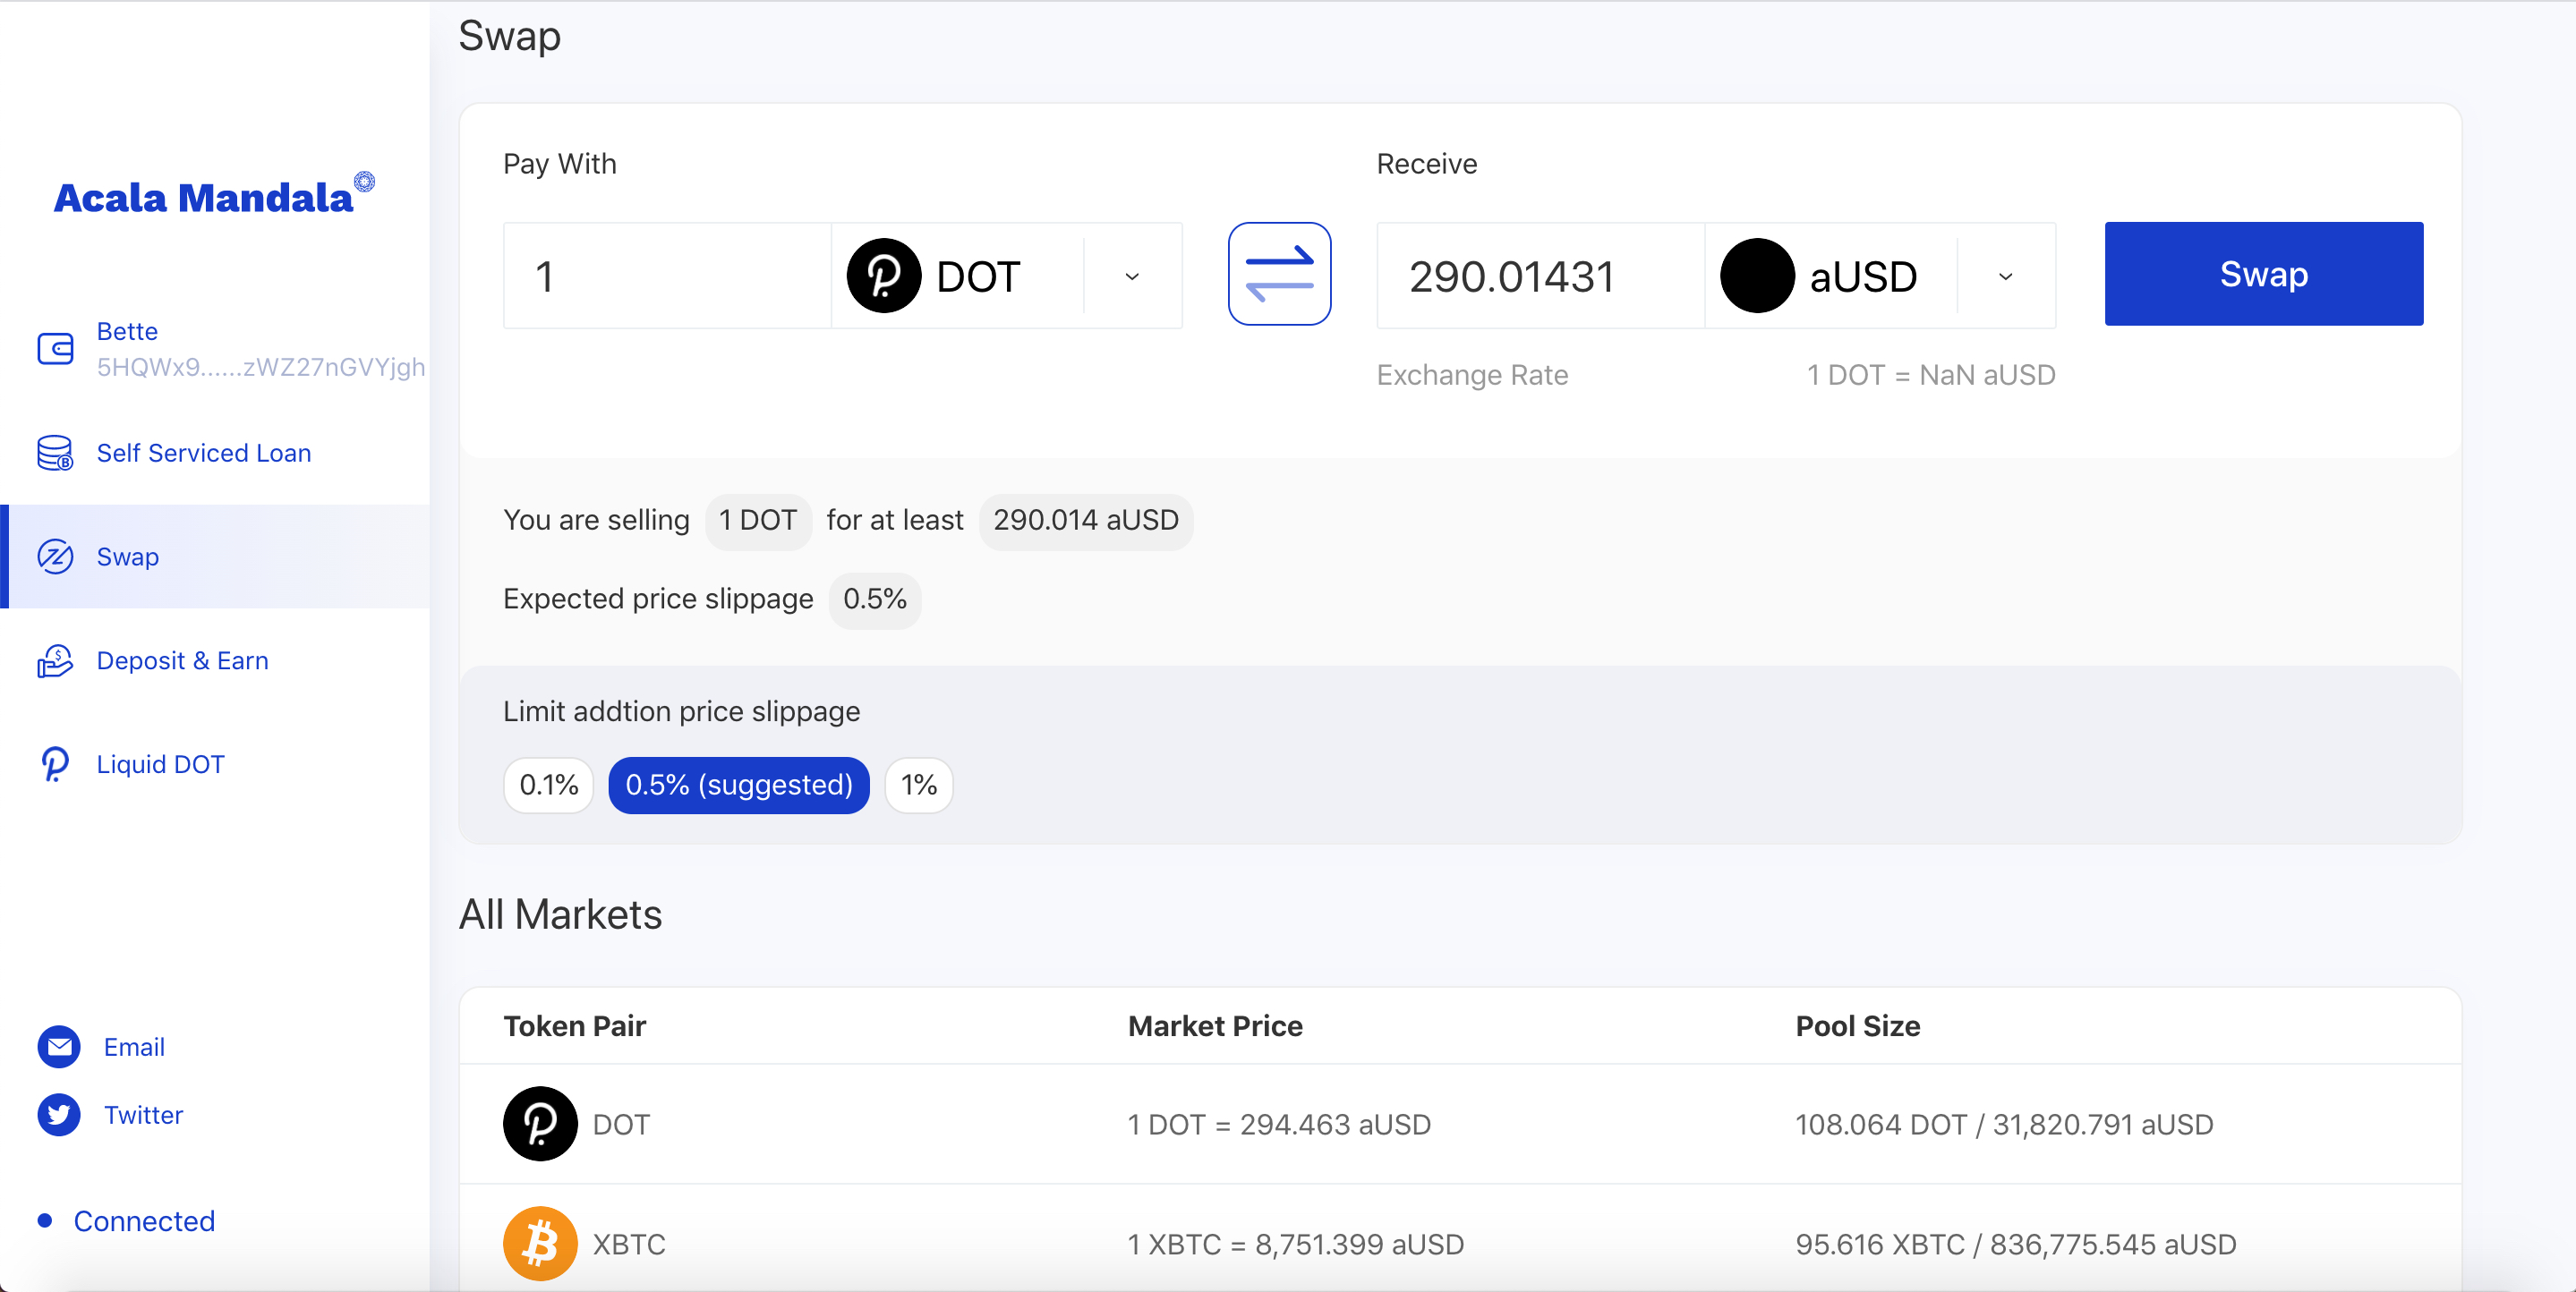Click '1 DOT = 294.463 aUSD' market price
2576x1292 pixels.
[x=1279, y=1125]
